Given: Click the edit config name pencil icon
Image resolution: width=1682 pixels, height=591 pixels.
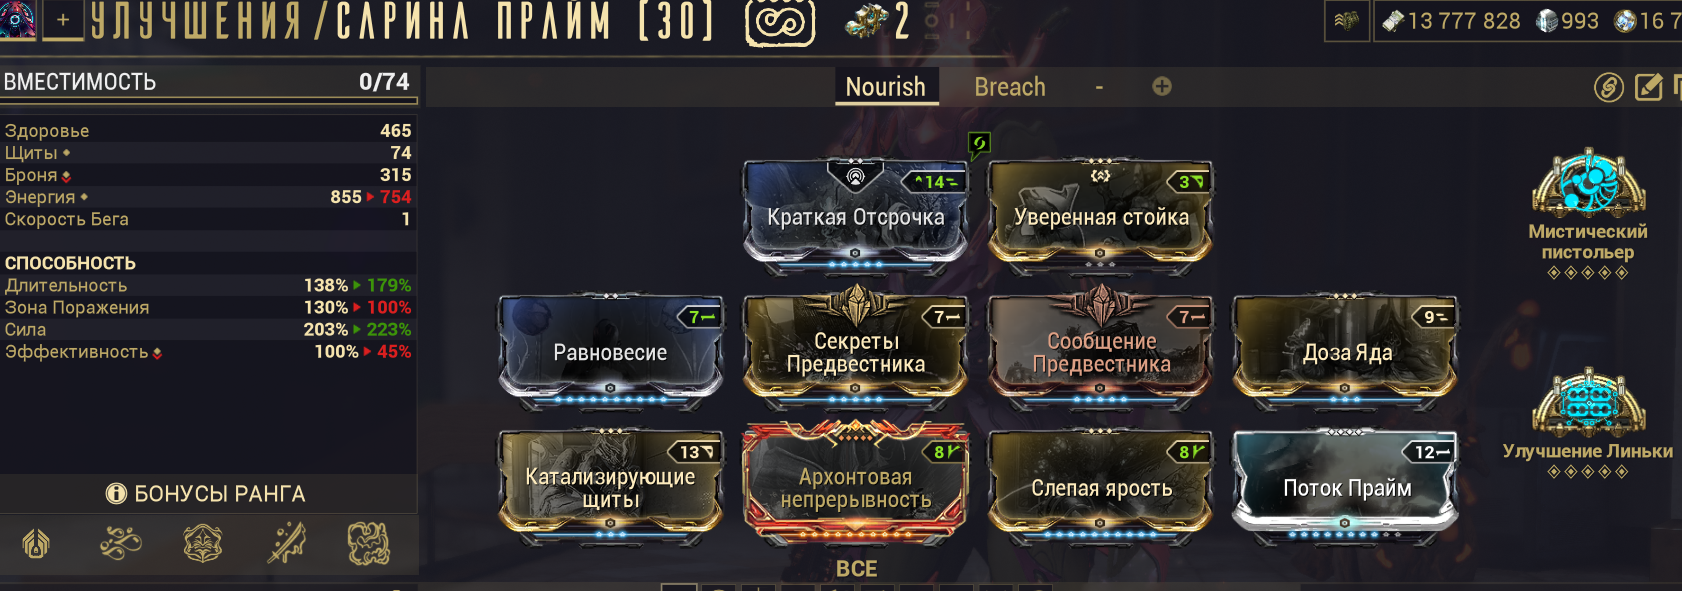Looking at the screenshot, I should coord(1649,87).
